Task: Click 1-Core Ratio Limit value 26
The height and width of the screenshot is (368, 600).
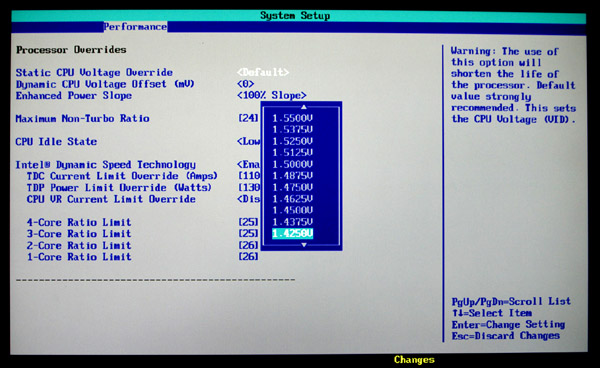Action: [x=248, y=257]
